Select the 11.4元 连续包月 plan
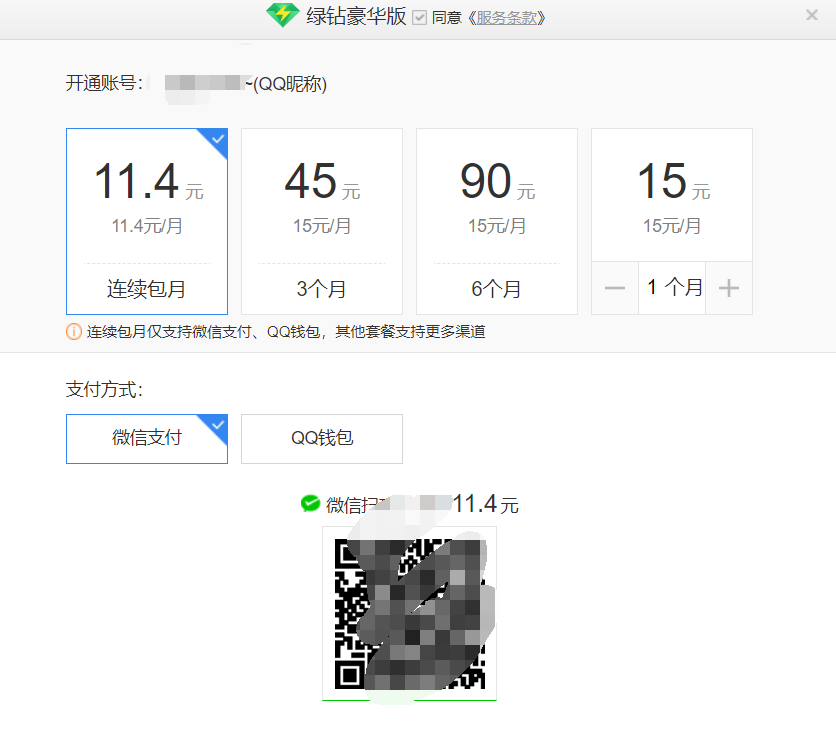The width and height of the screenshot is (836, 737). click(x=147, y=221)
